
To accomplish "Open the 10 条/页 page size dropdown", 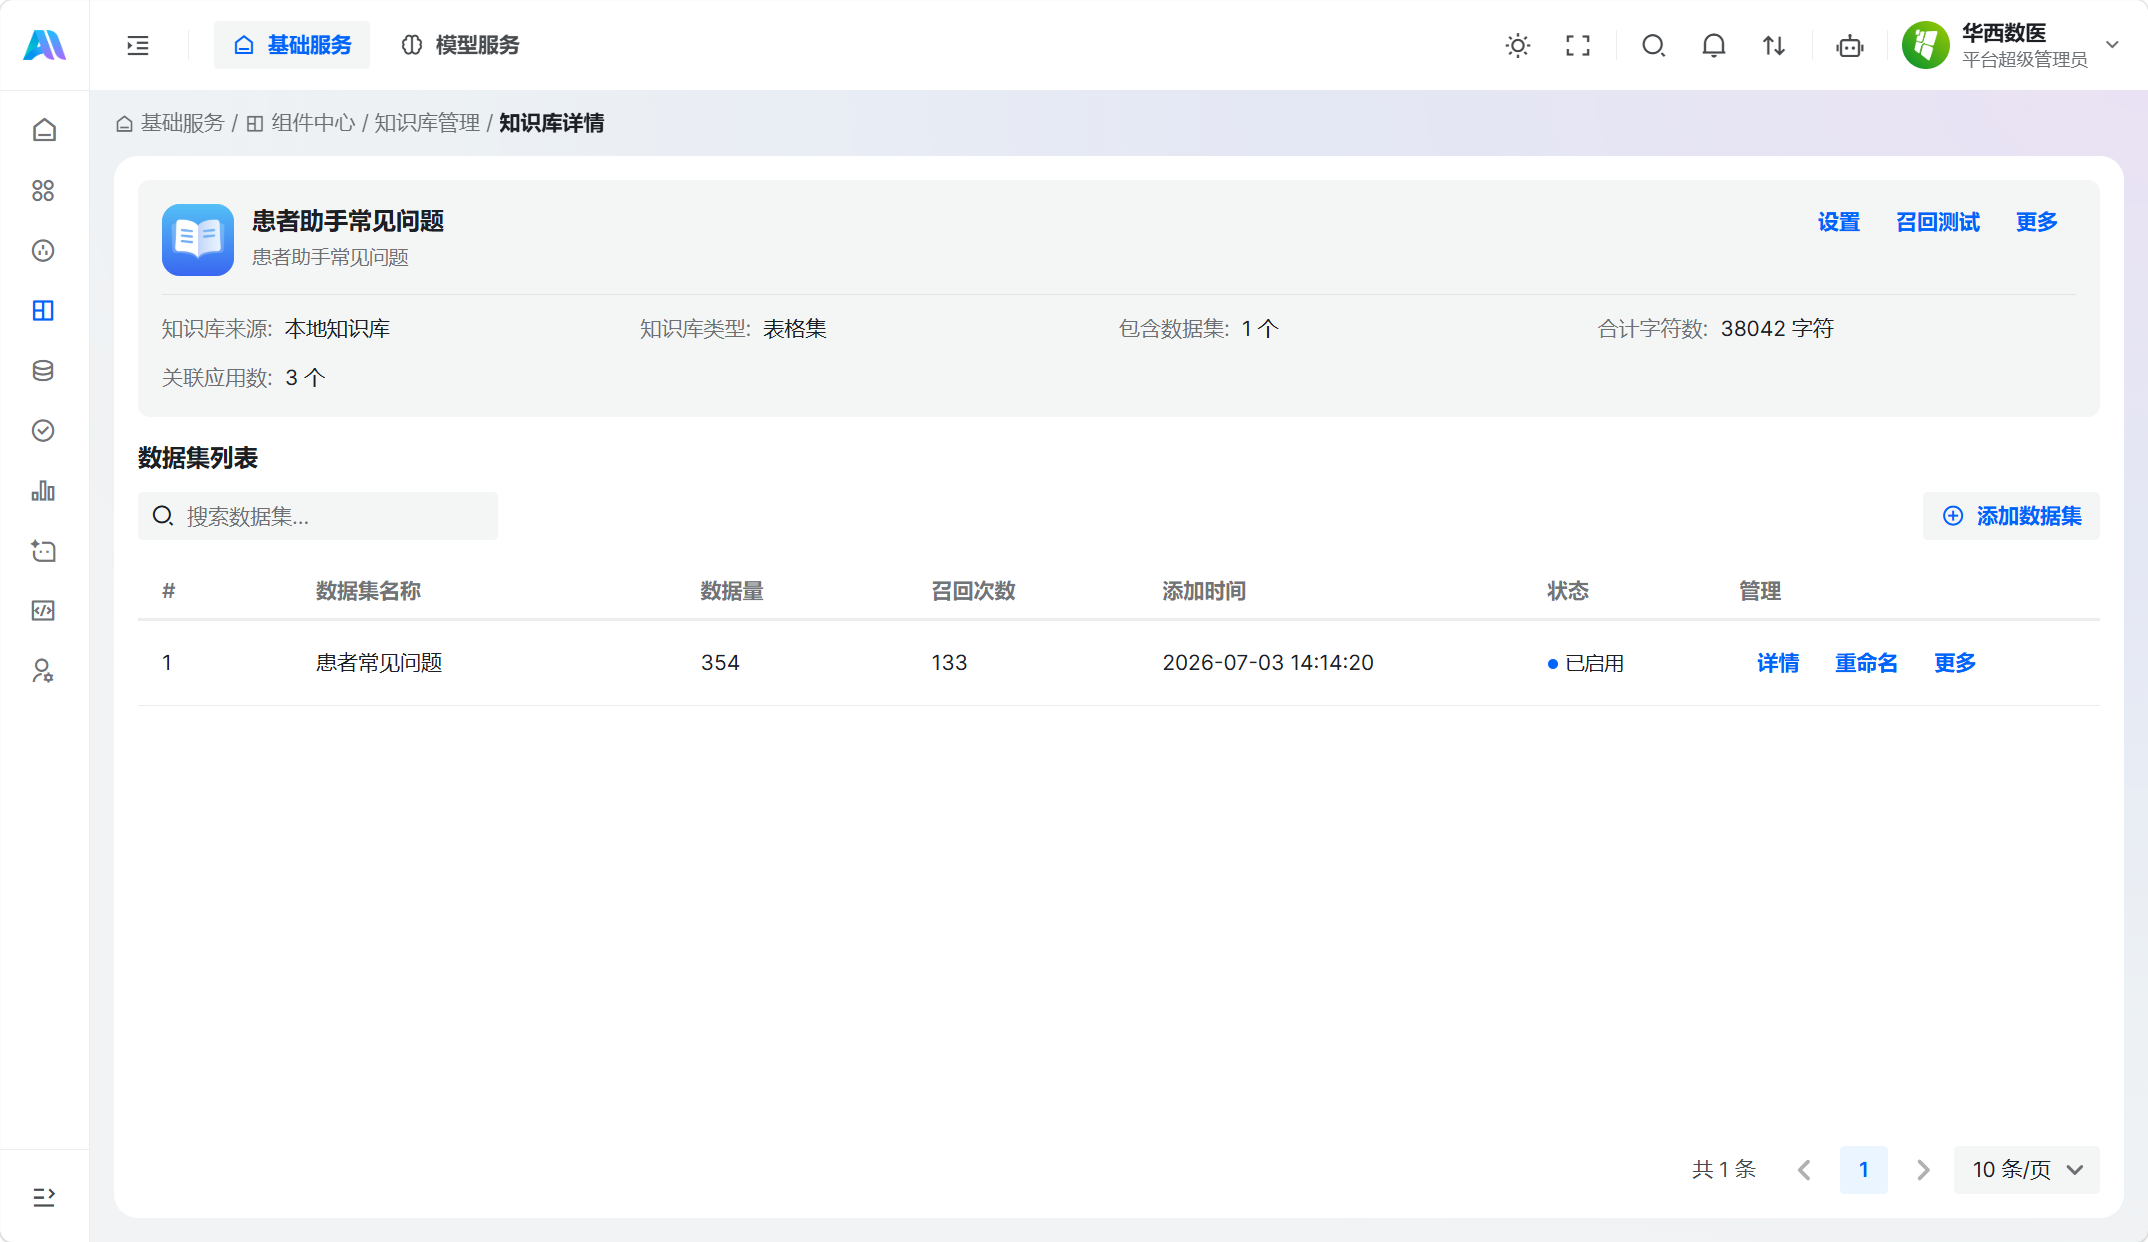I will coord(2027,1170).
